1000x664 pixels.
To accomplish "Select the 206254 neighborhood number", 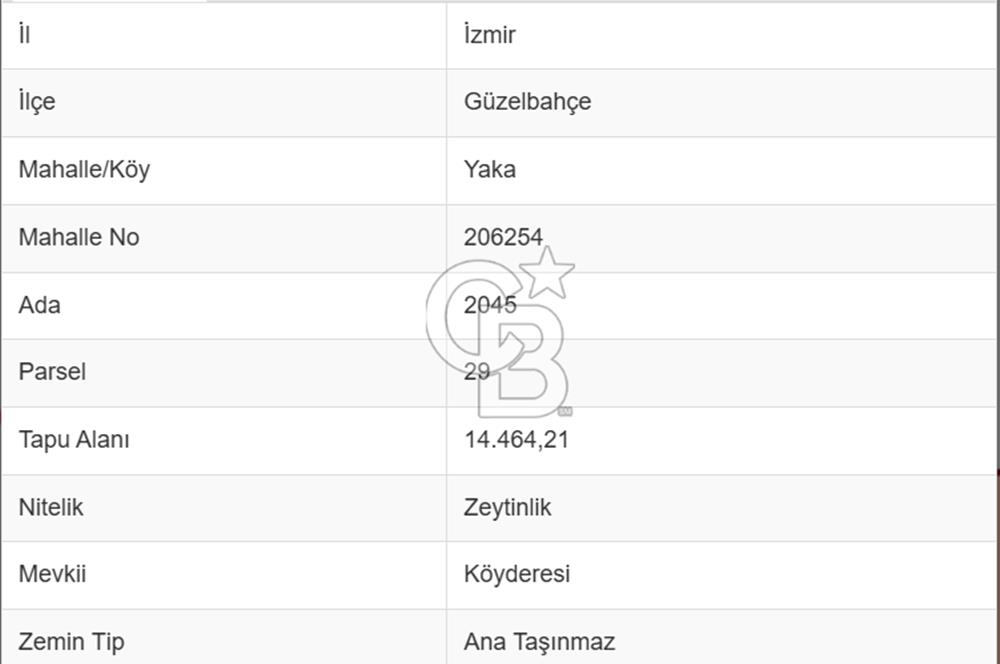I will click(503, 237).
